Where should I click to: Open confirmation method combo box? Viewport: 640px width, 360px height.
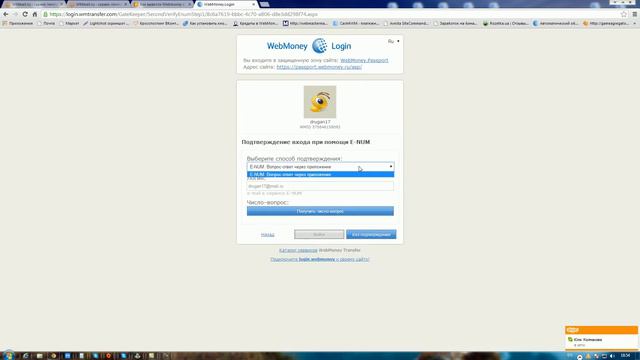point(320,167)
